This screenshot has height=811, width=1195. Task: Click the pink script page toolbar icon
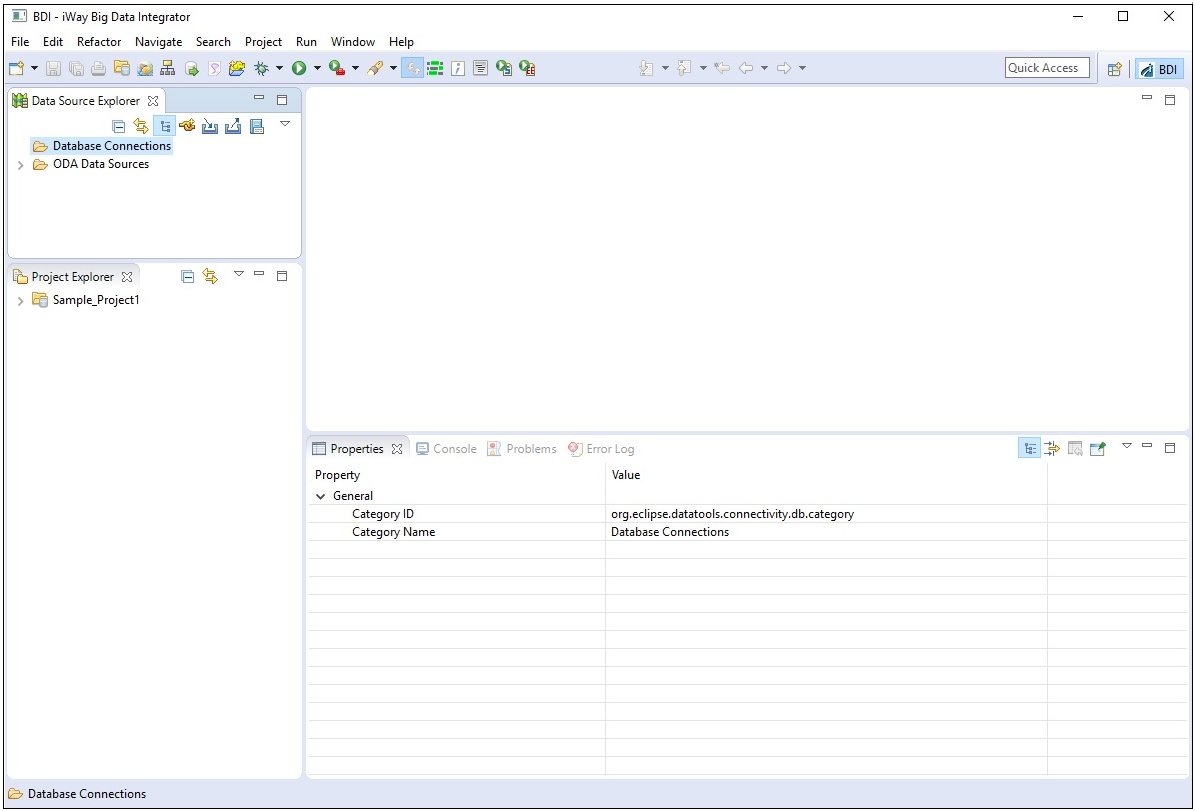pos(214,69)
